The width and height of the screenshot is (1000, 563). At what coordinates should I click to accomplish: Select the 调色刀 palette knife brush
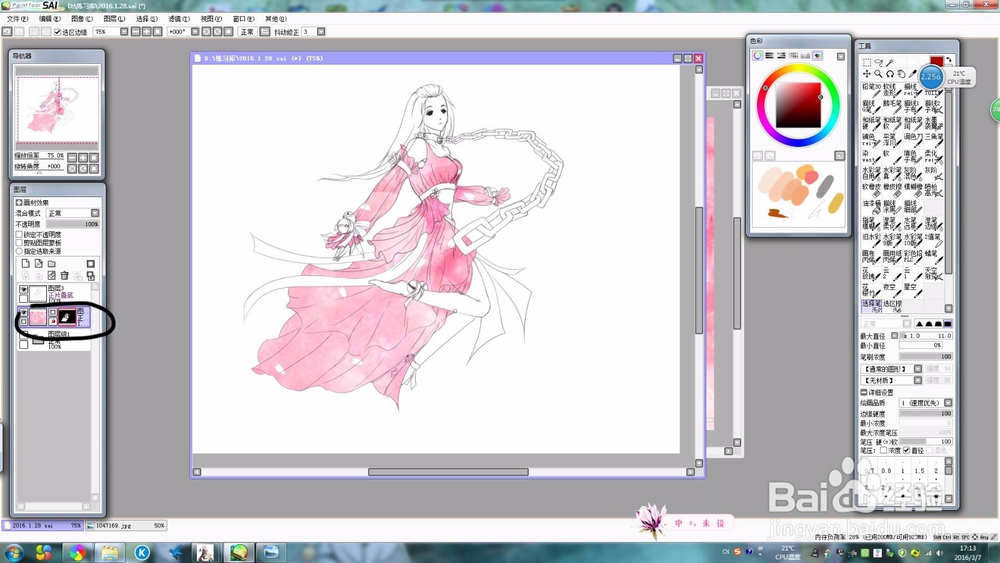coord(913,140)
